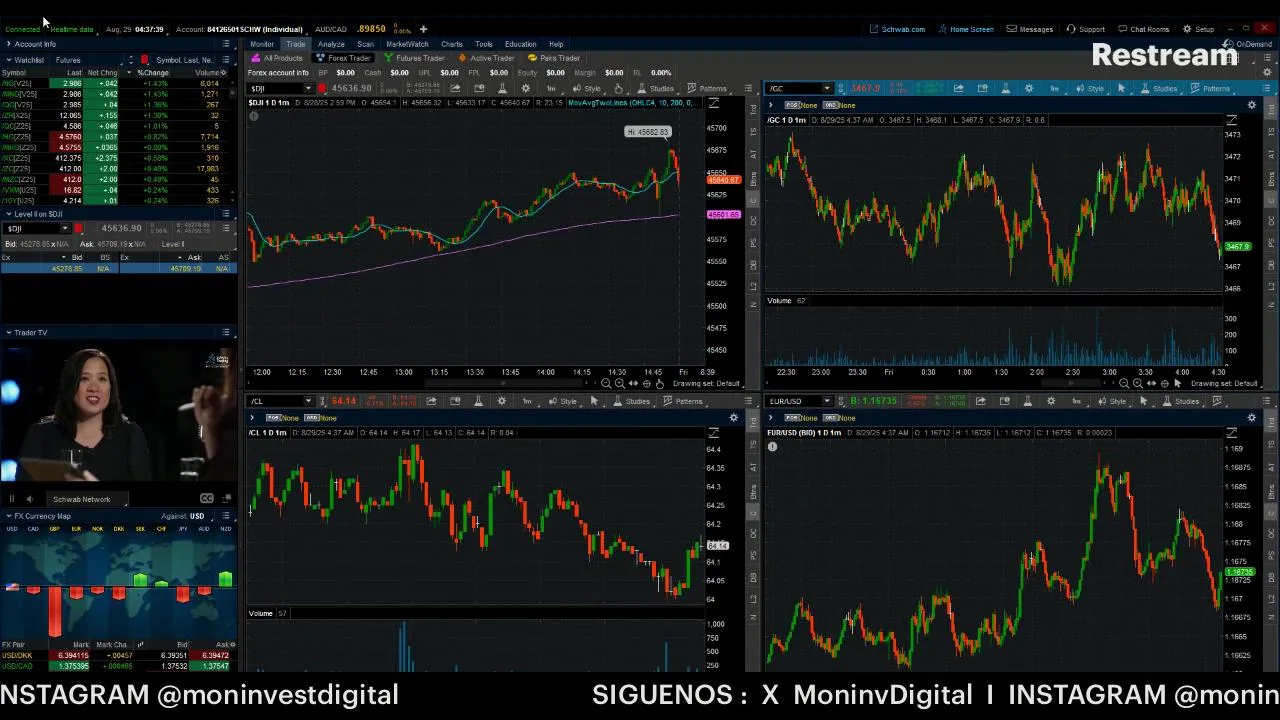Sort watchlist by %Change column
Screen dimensions: 1280x720
(153, 73)
